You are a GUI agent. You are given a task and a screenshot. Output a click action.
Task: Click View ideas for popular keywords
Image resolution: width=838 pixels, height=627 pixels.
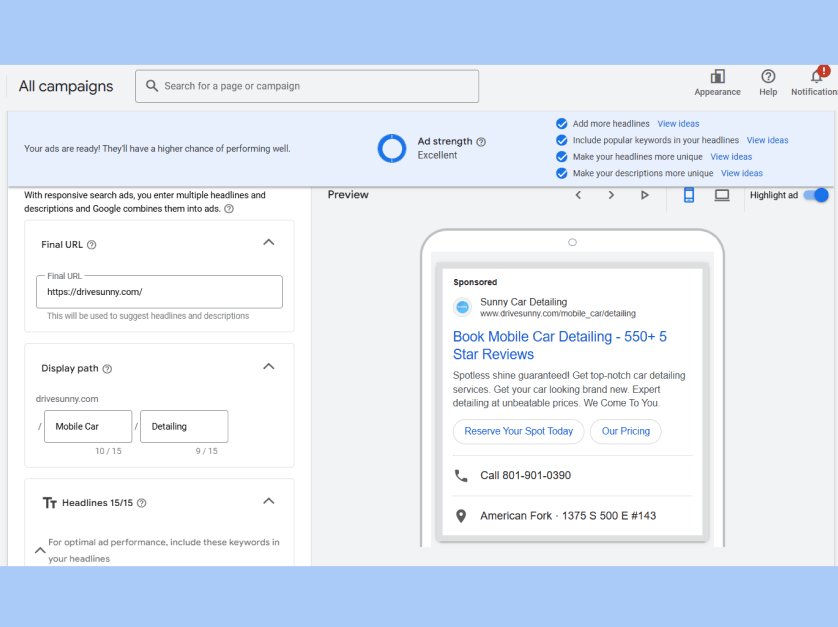pyautogui.click(x=767, y=140)
